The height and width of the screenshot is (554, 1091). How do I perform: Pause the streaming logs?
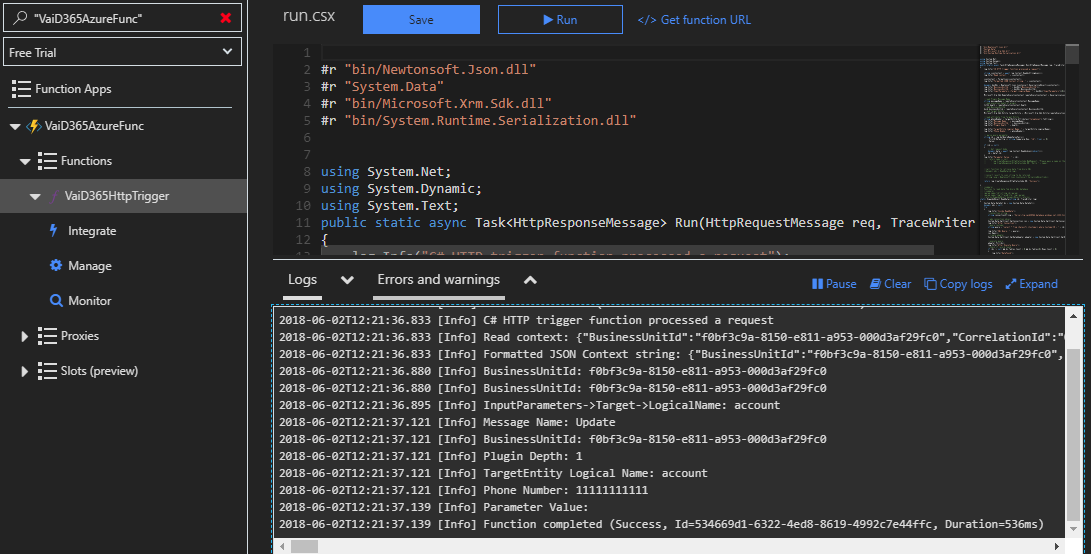[x=834, y=284]
